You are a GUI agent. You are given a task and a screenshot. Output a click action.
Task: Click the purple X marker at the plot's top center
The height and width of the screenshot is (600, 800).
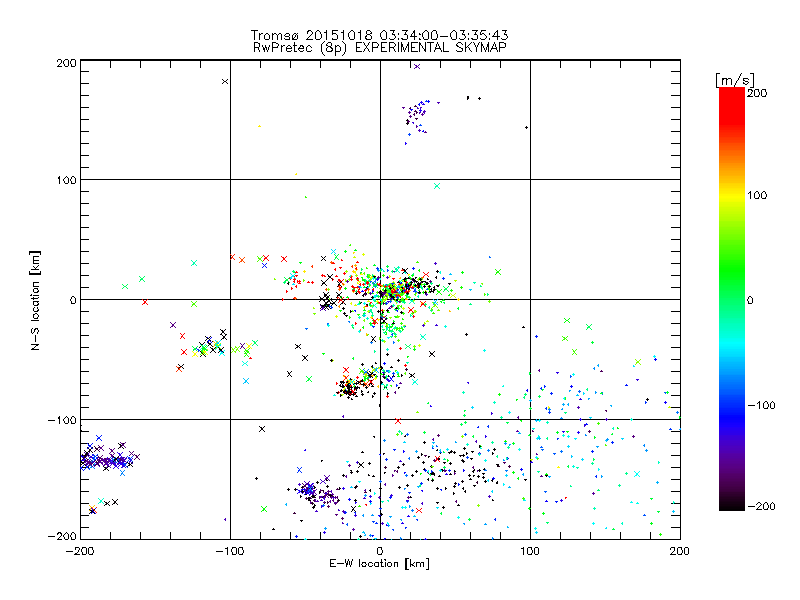pos(417,66)
